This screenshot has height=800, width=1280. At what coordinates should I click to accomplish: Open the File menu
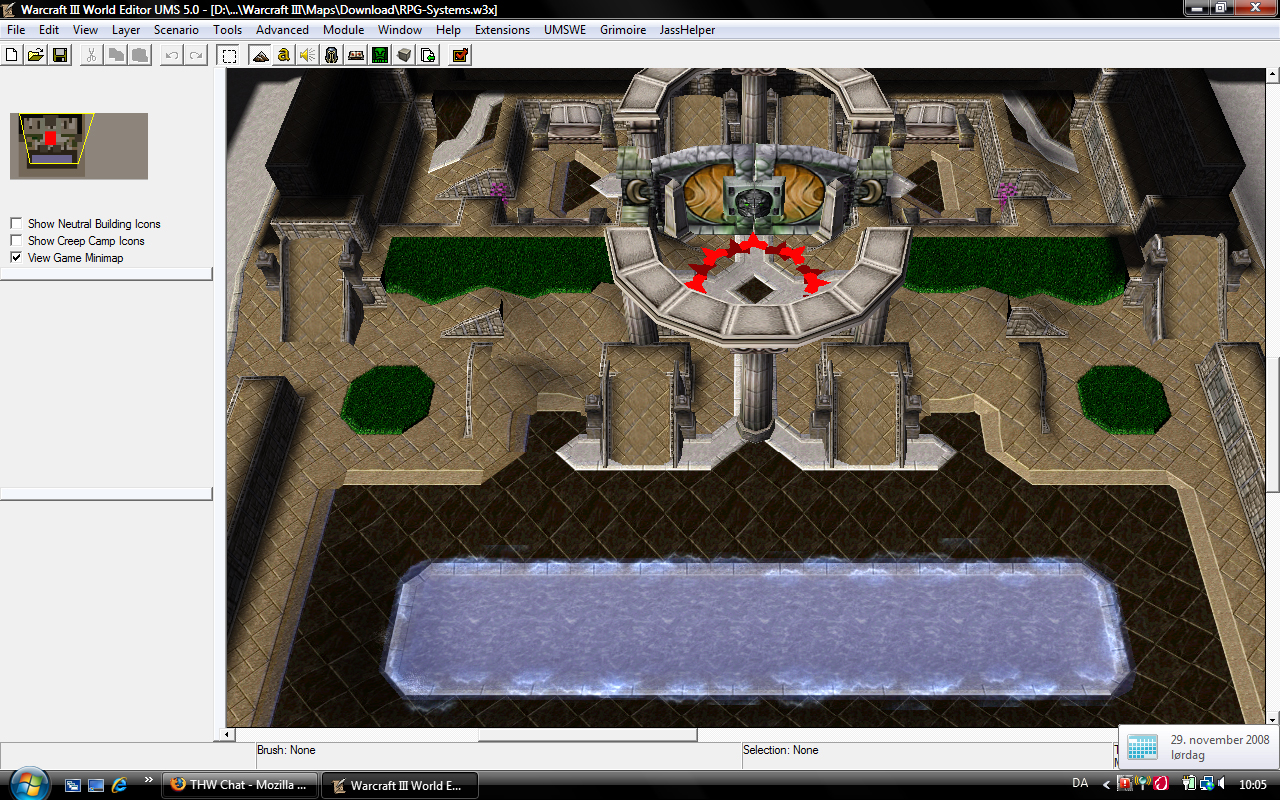(16, 30)
